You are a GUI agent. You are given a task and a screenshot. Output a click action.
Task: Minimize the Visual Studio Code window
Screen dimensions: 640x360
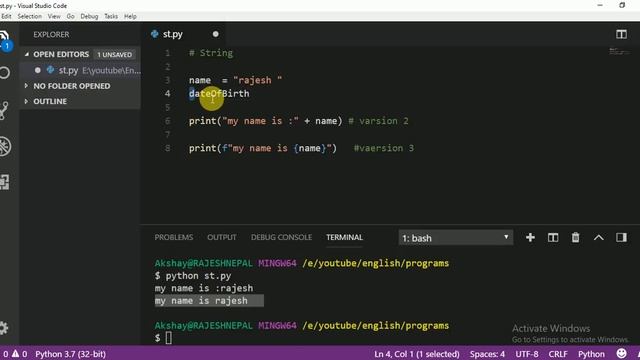pyautogui.click(x=600, y=5)
